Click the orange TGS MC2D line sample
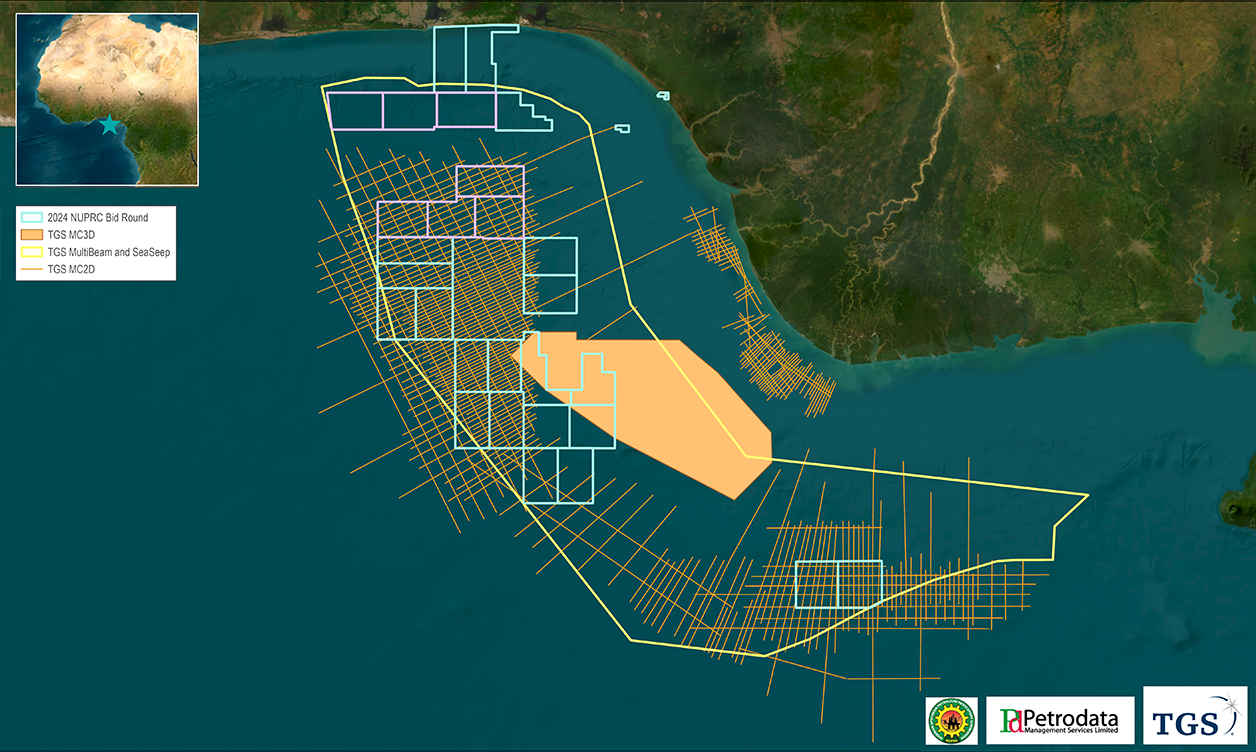 click(32, 269)
